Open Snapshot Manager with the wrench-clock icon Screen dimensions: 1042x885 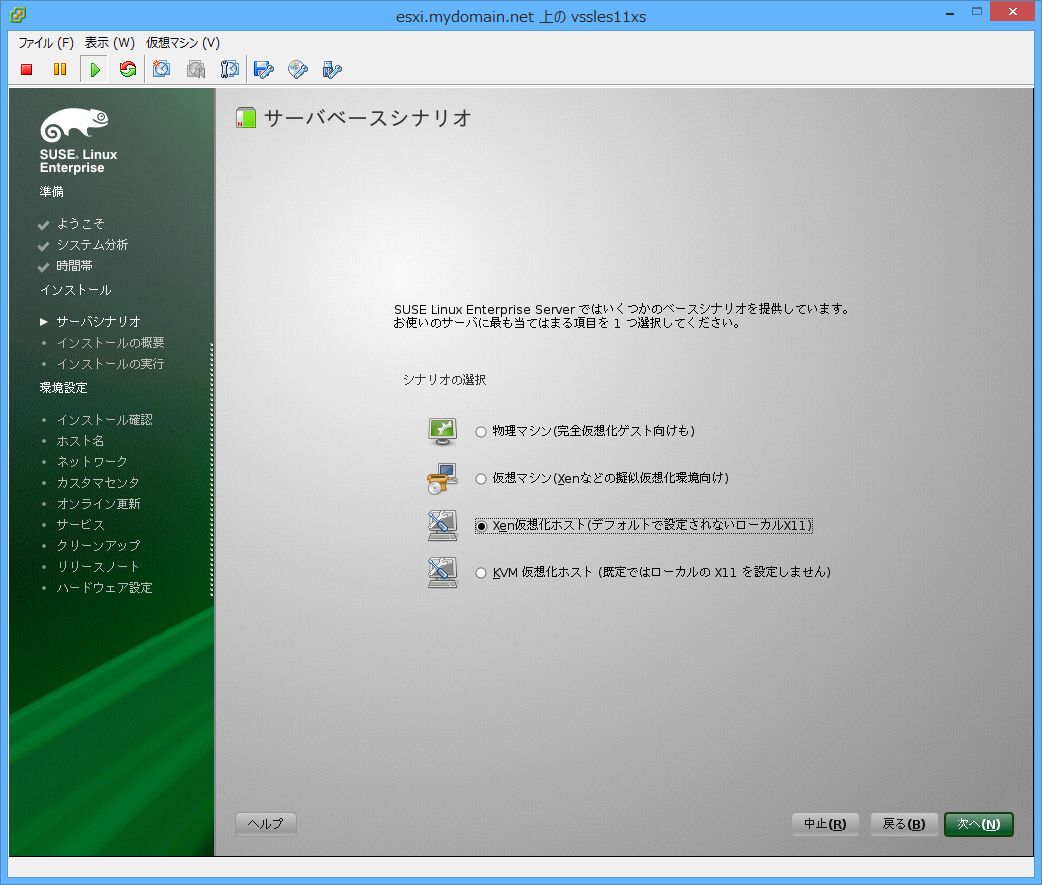pos(230,69)
